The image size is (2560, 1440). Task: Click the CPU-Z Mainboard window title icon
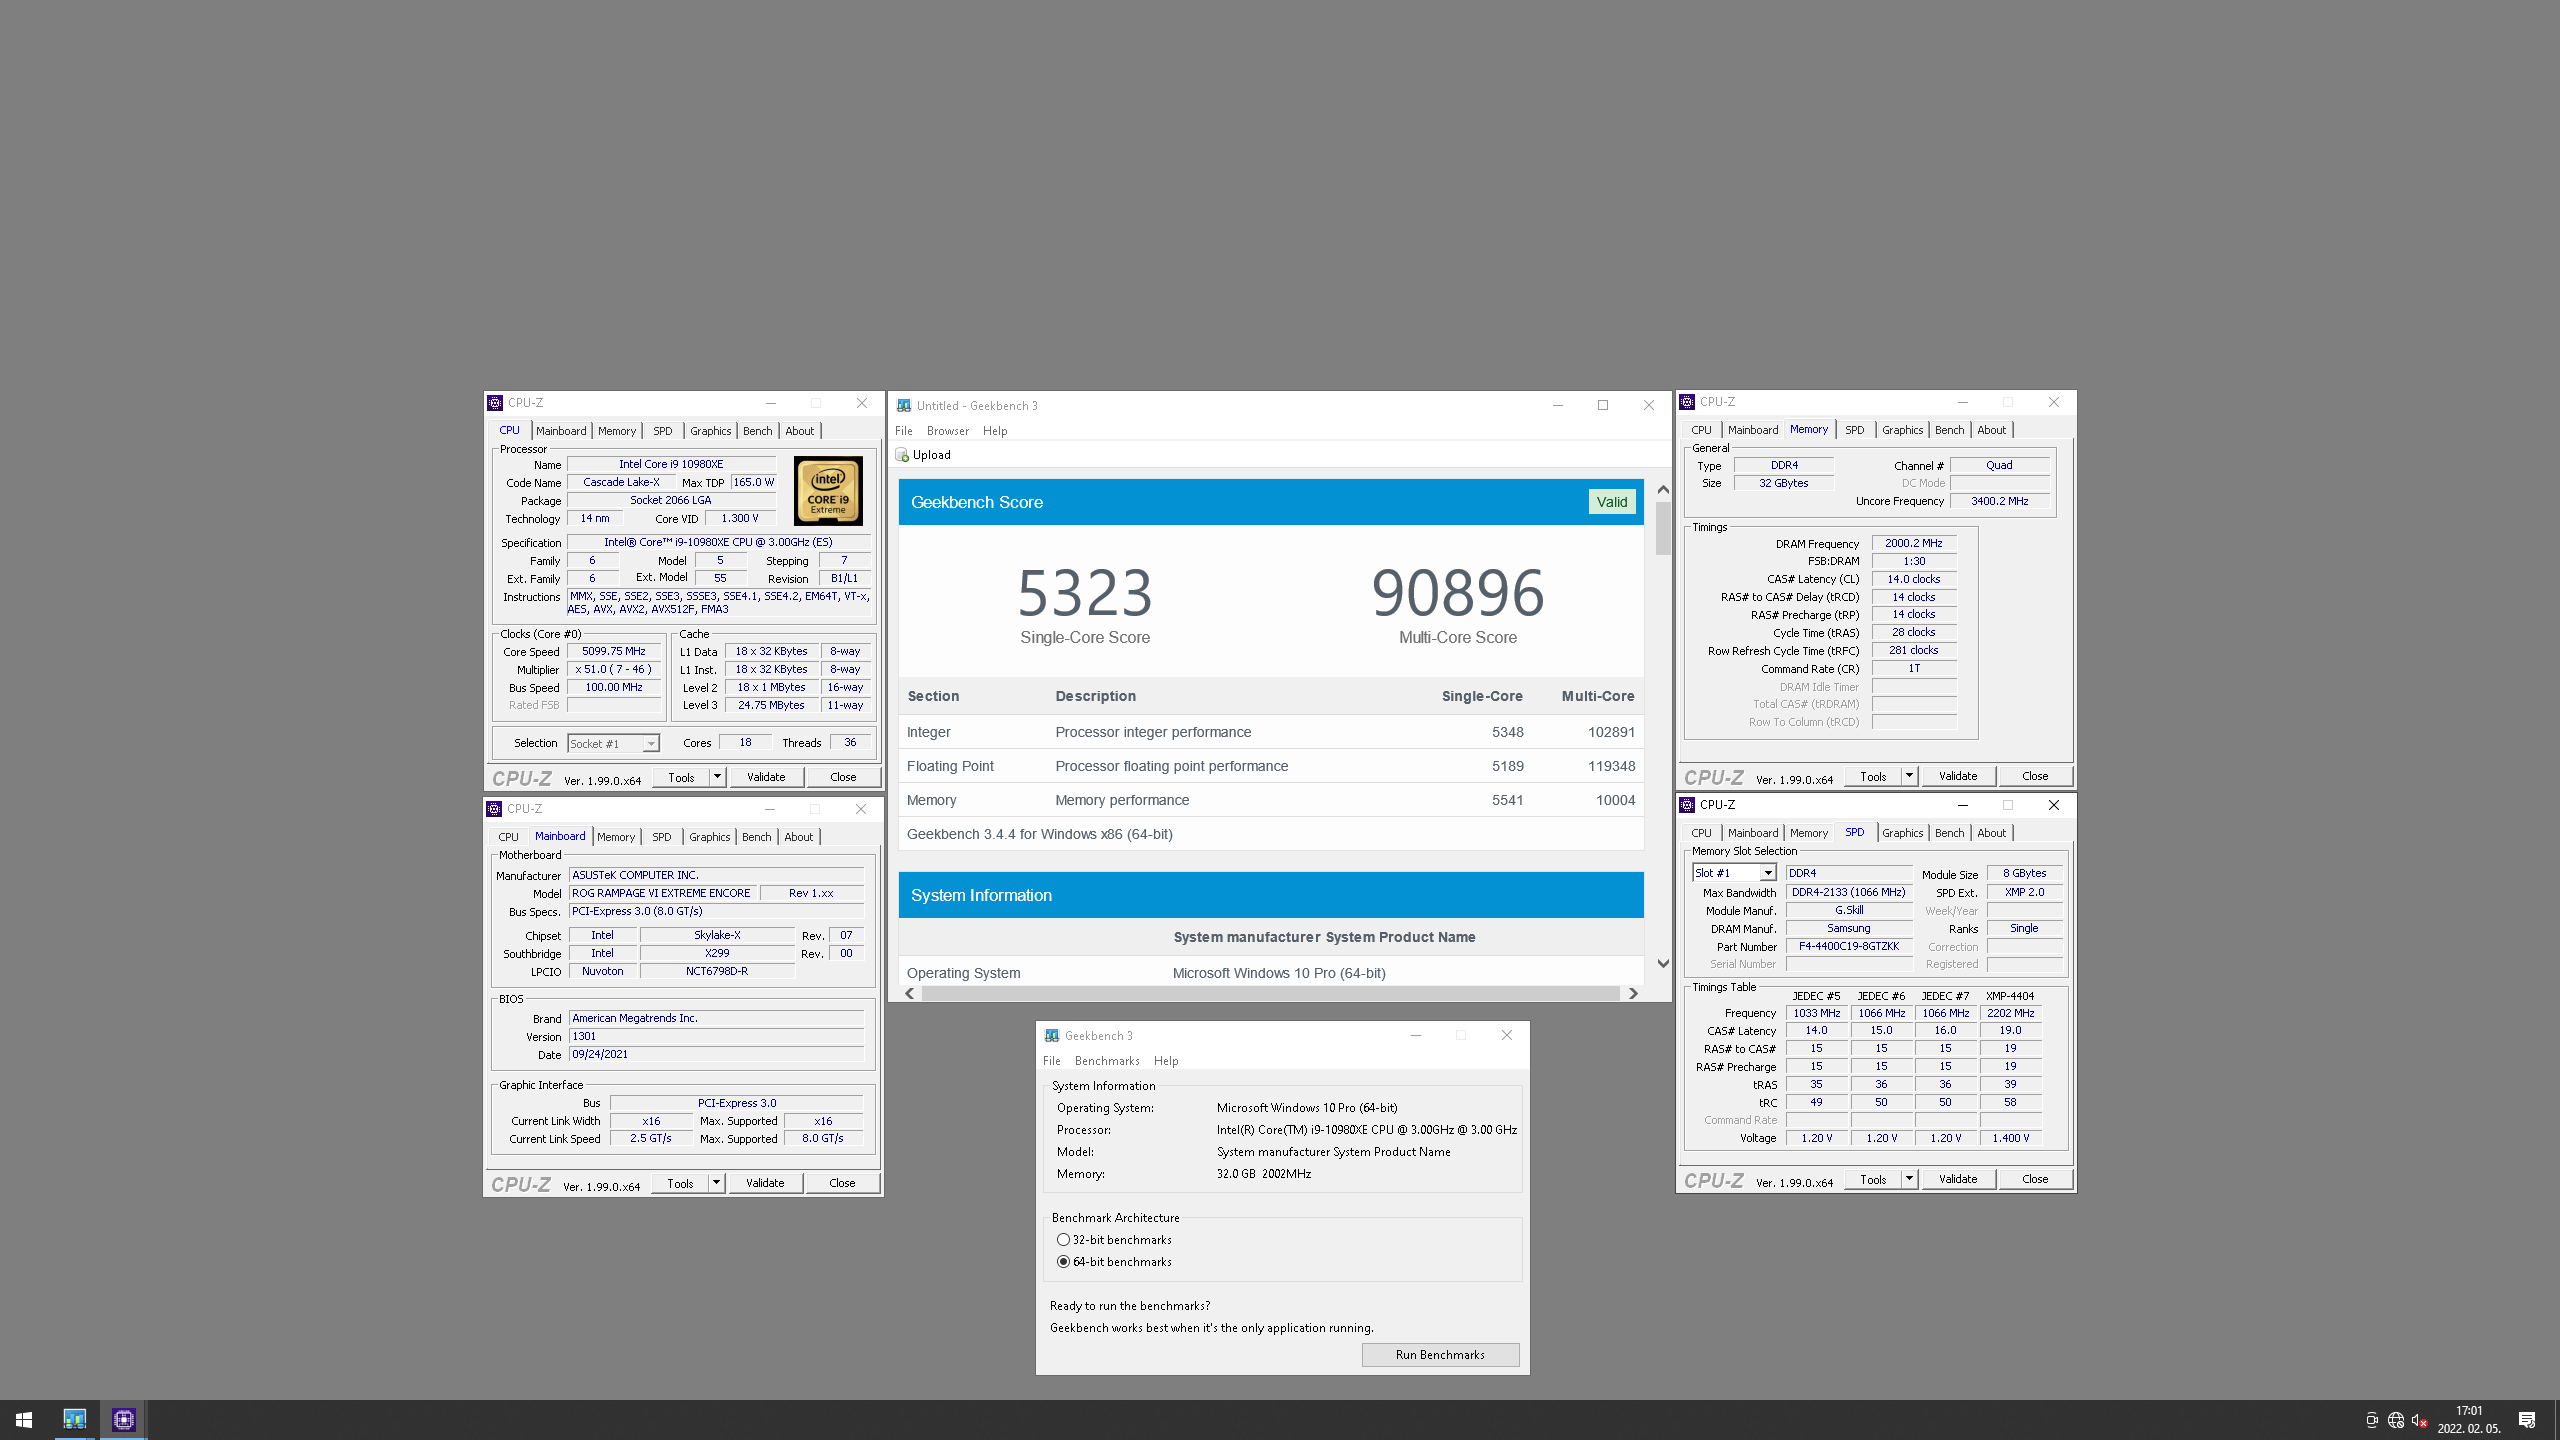(x=494, y=809)
